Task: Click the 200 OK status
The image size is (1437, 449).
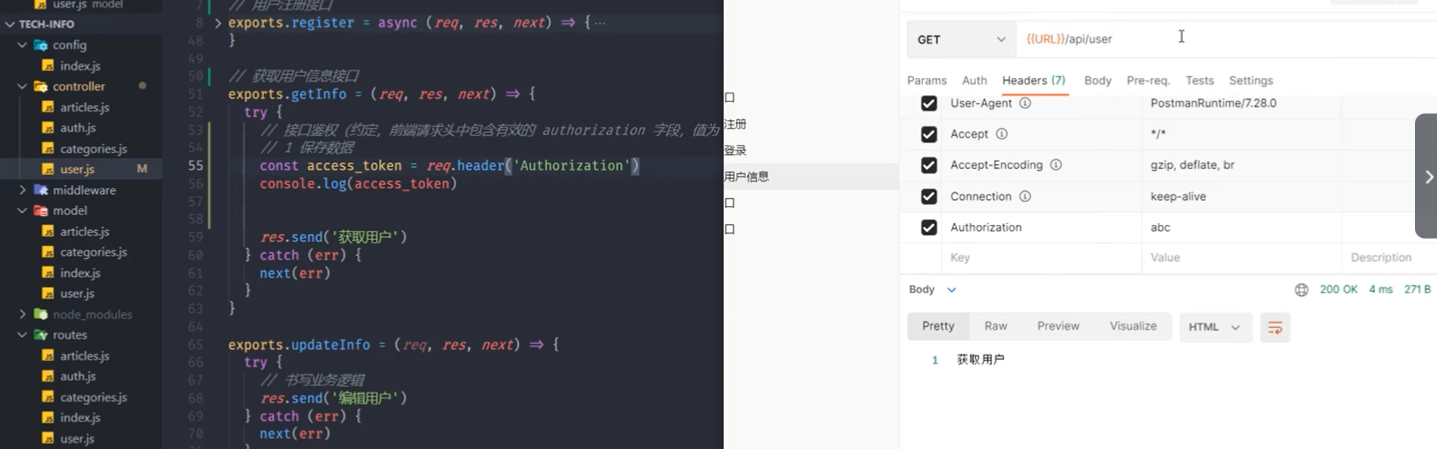Action: click(x=1337, y=290)
